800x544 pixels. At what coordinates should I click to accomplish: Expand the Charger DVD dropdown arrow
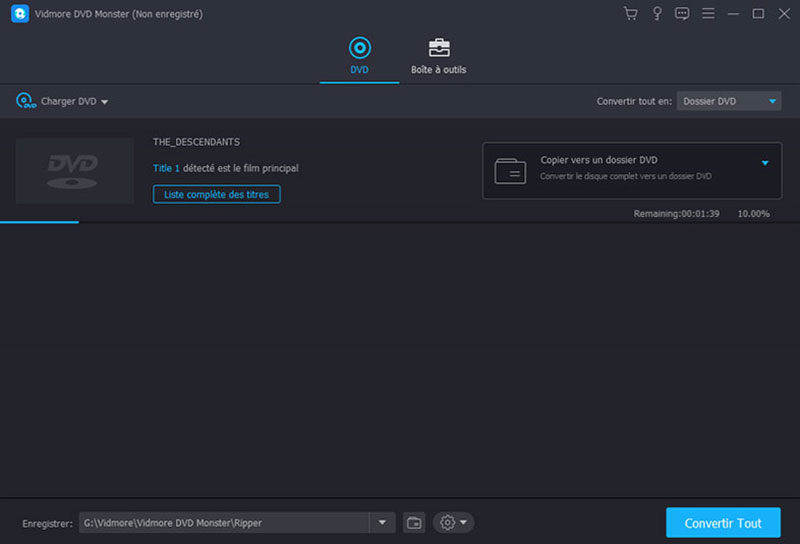pos(105,102)
